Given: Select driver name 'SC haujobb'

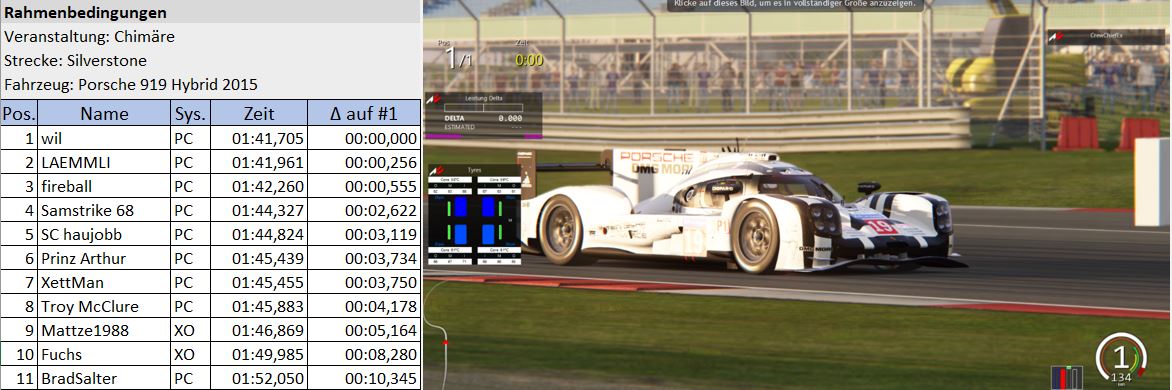Looking at the screenshot, I should coord(81,234).
